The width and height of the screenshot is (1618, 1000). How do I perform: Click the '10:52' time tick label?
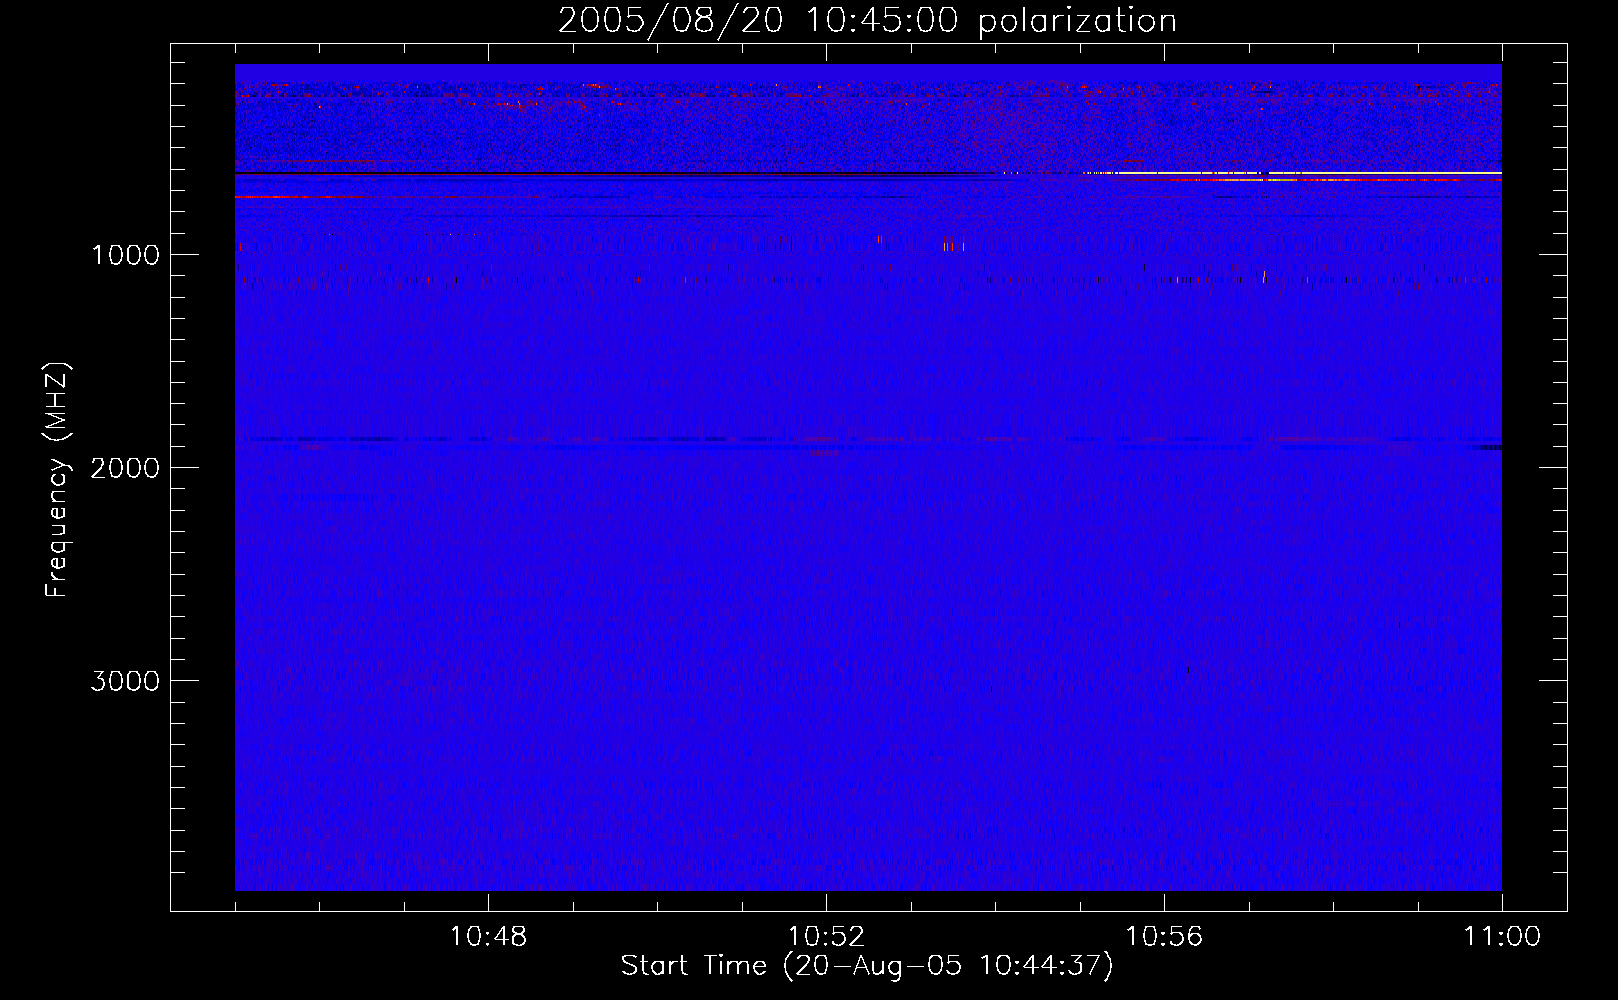pyautogui.click(x=826, y=937)
